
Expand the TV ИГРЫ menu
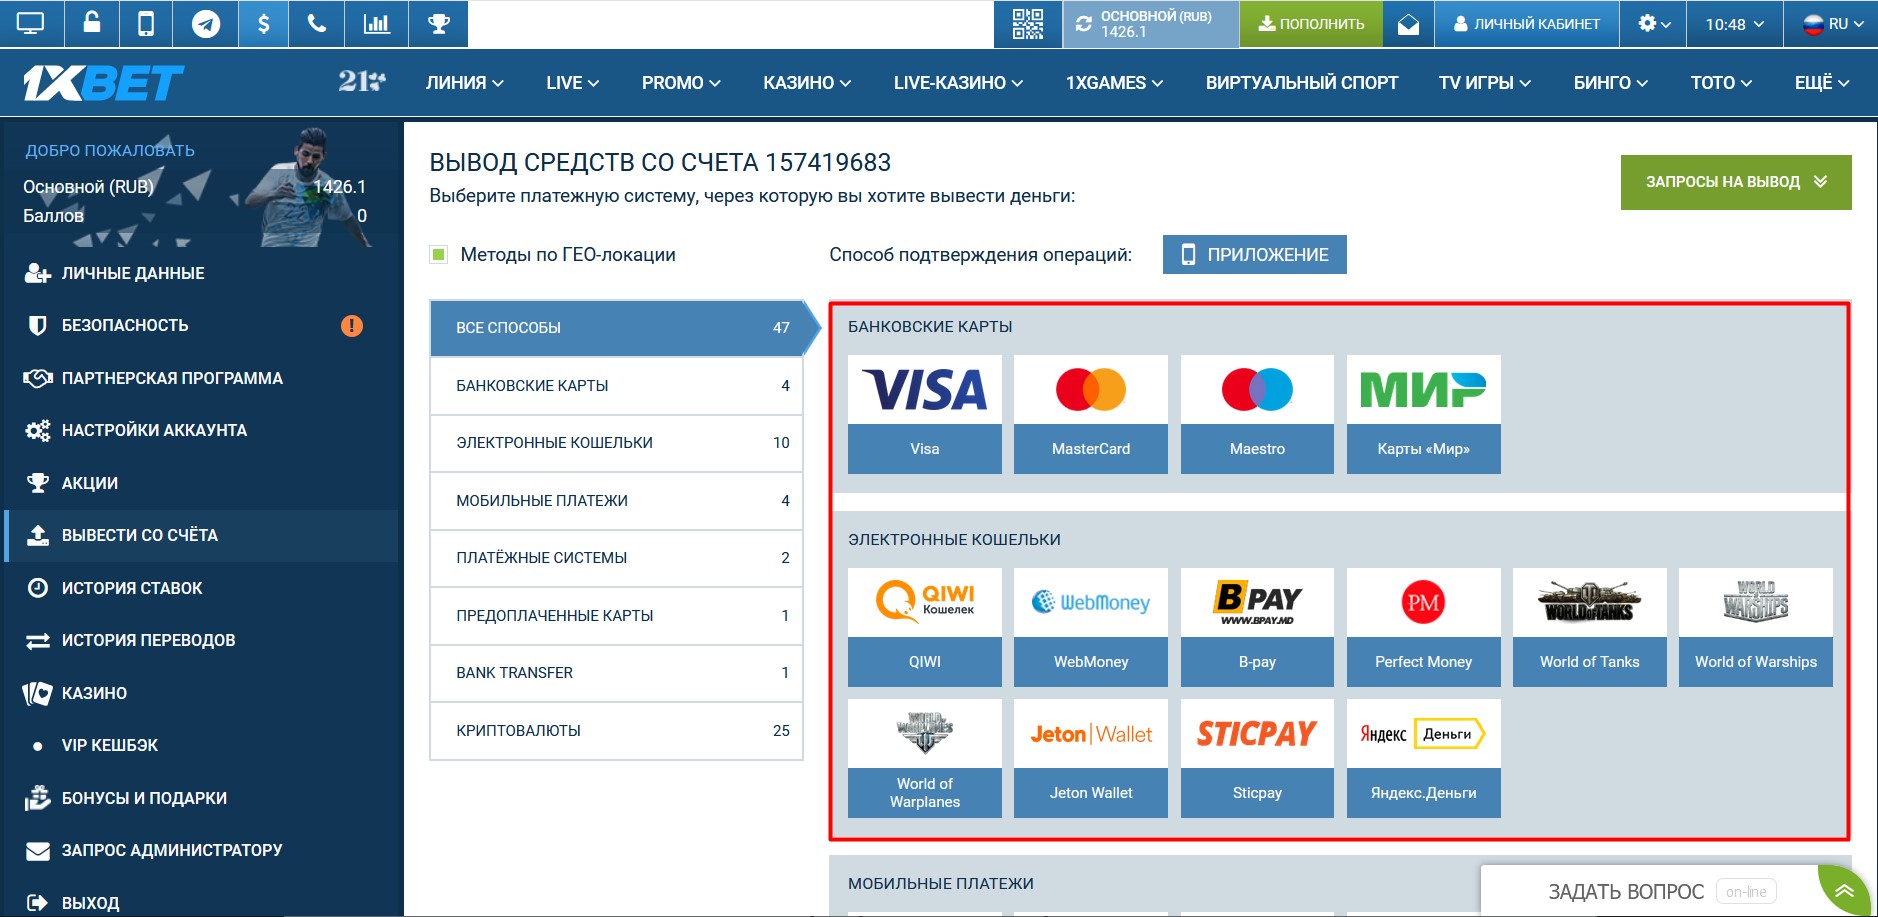coord(1485,83)
